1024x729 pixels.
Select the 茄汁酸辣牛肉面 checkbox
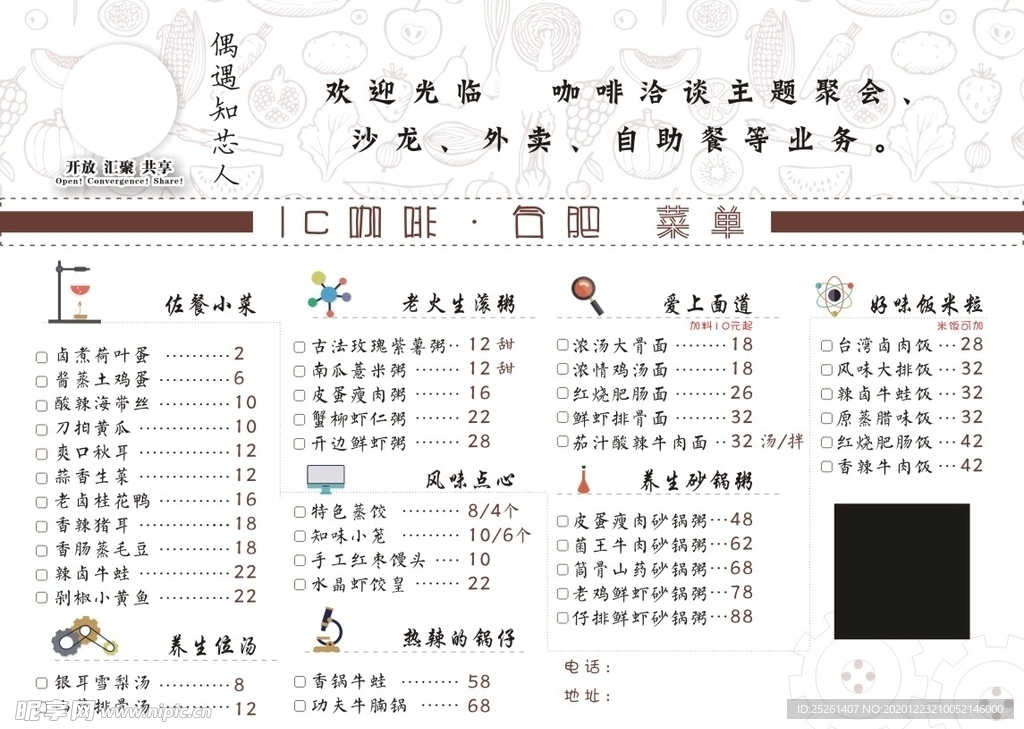pyautogui.click(x=563, y=442)
